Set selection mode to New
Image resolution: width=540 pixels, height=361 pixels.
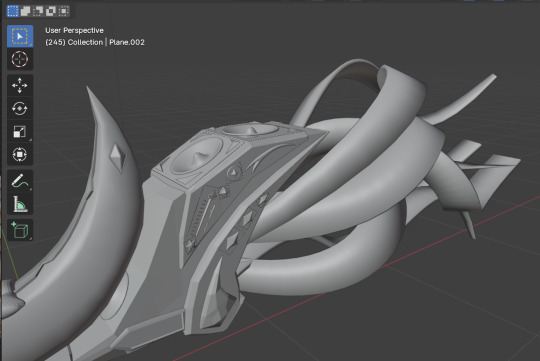[x=13, y=11]
